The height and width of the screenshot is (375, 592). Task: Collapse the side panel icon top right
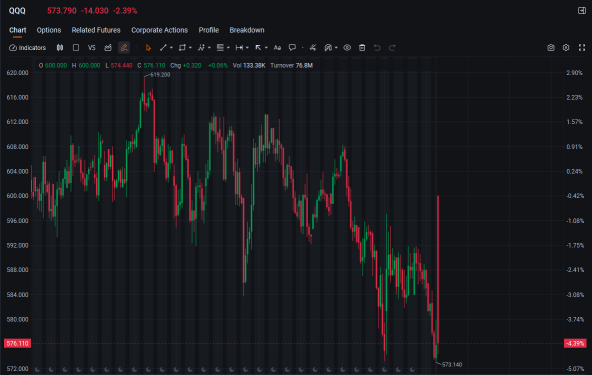[582, 11]
